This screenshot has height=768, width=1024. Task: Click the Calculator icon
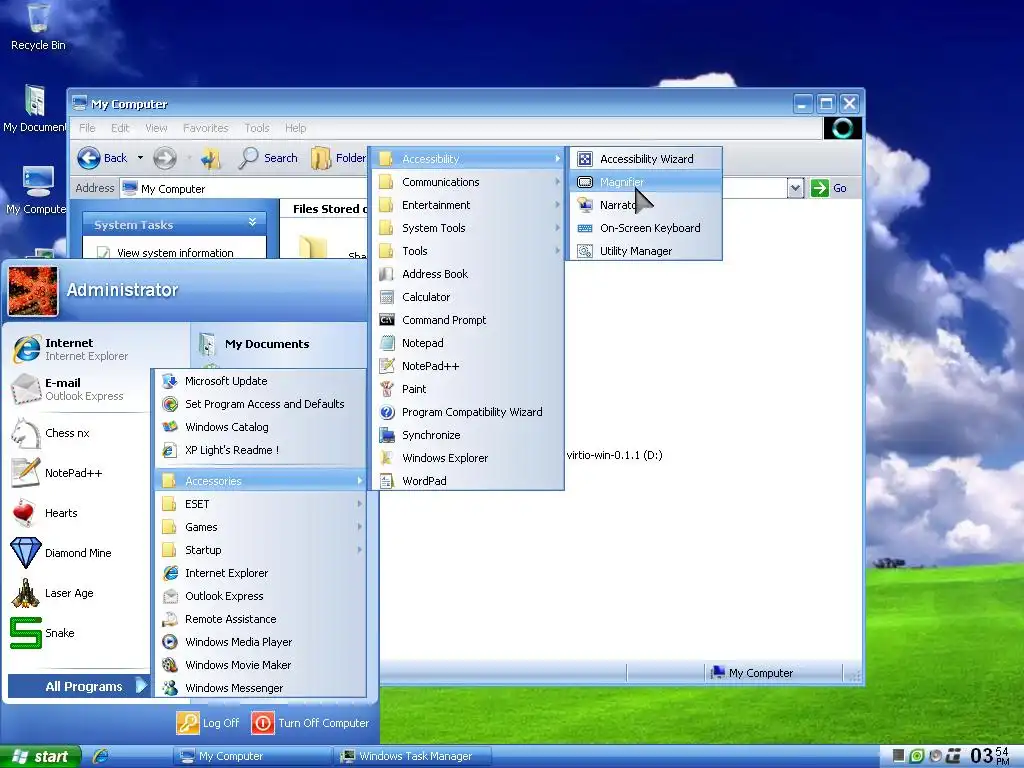[387, 297]
